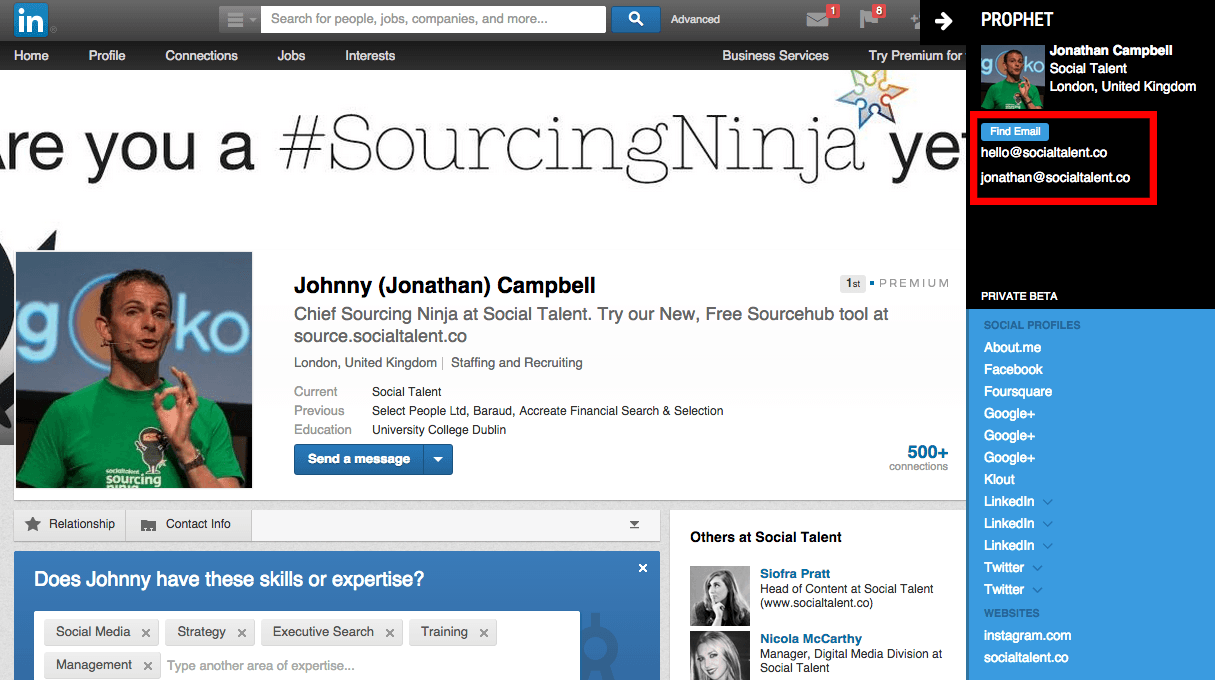Open the Interests menu
The width and height of the screenshot is (1215, 680).
point(370,55)
